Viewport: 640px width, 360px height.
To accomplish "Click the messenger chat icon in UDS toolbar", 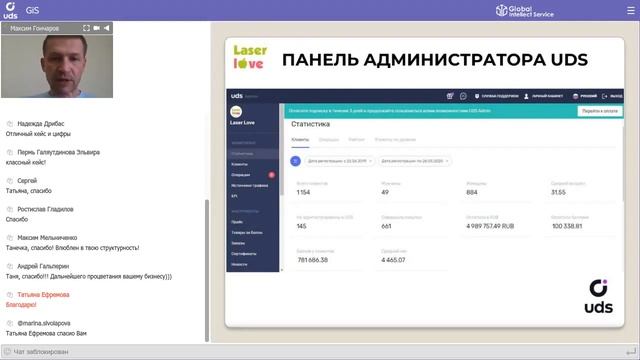I will [463, 96].
